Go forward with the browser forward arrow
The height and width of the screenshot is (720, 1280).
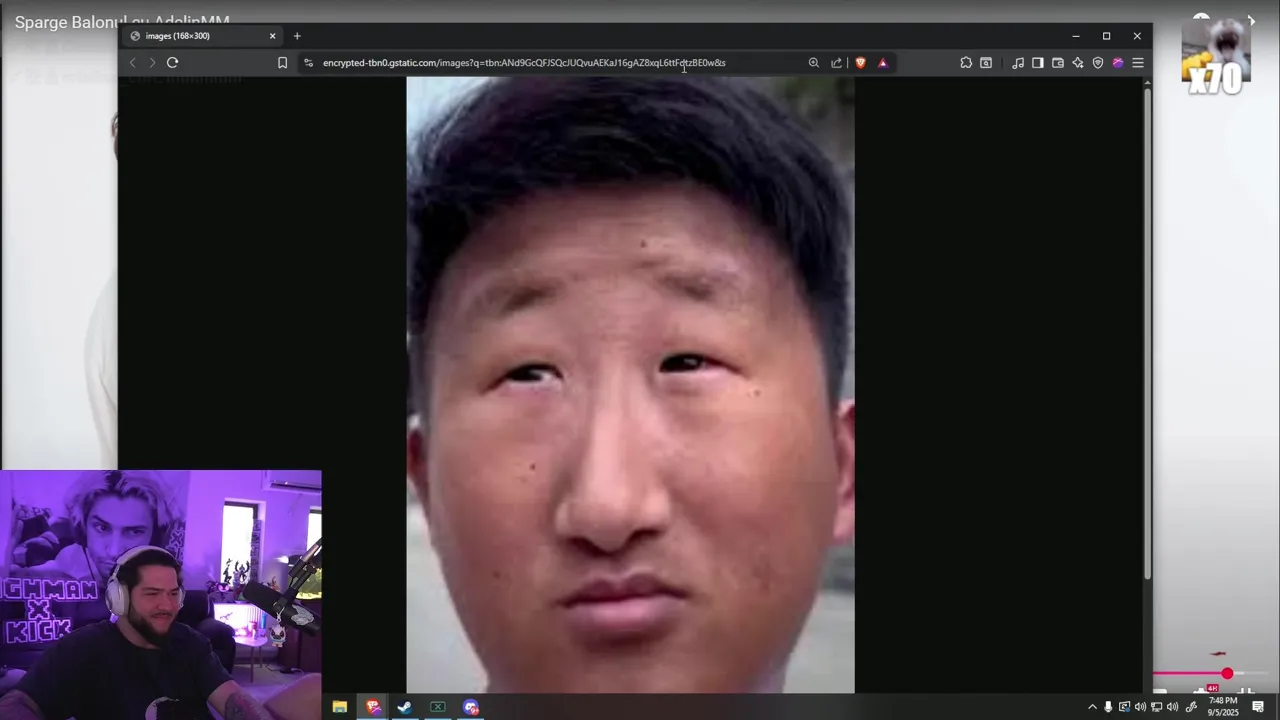pyautogui.click(x=152, y=62)
